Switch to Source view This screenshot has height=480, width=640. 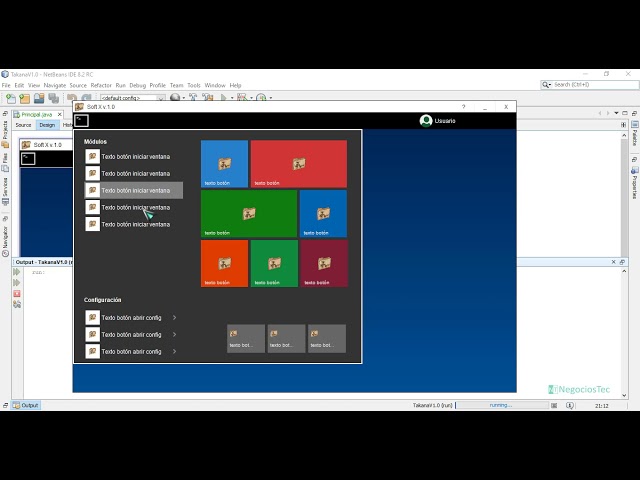[23, 125]
